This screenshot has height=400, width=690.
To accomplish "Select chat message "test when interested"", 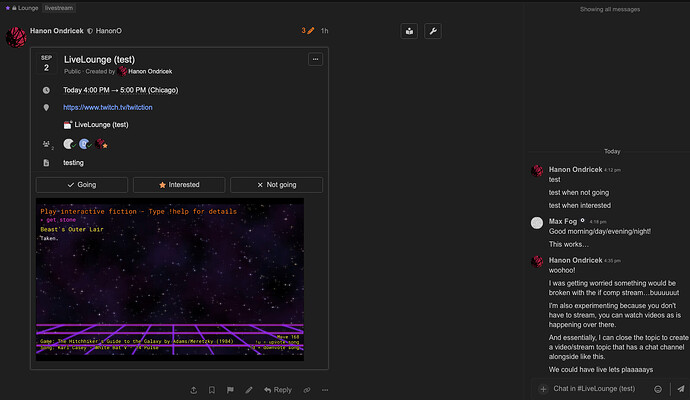I will click(x=580, y=206).
